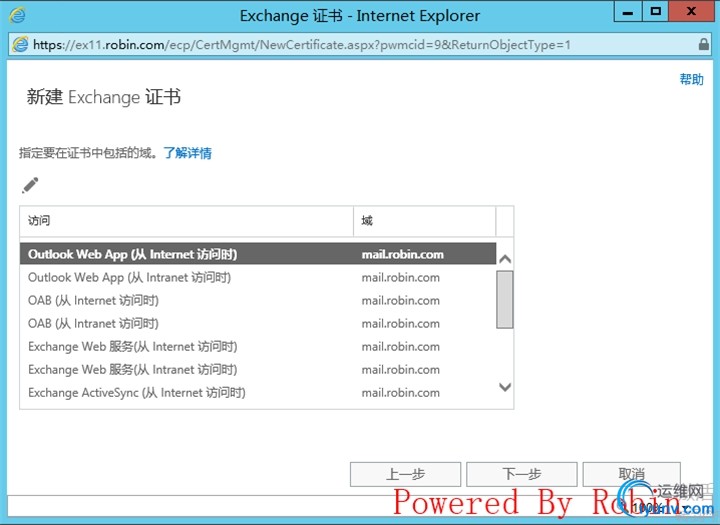The height and width of the screenshot is (525, 720).
Task: Click mail.robin.com in the ActiveSync row
Action: pos(400,393)
